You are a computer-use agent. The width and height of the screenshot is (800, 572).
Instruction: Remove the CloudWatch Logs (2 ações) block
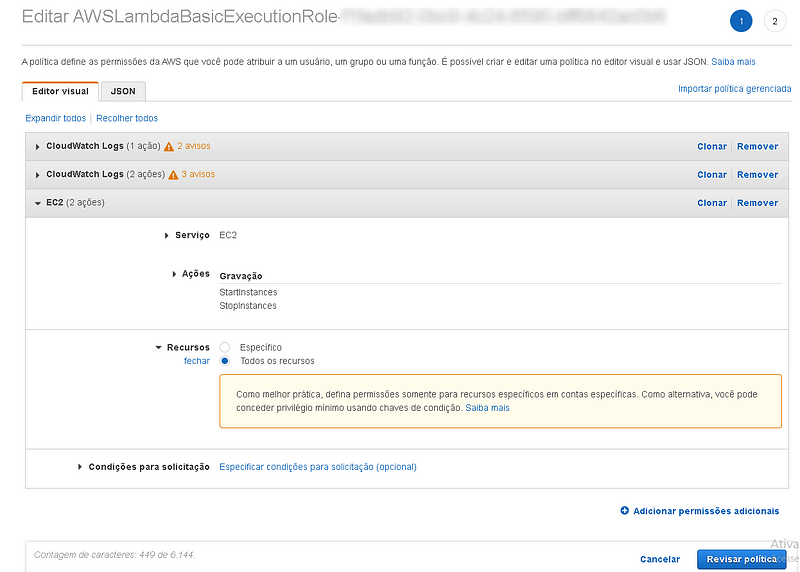(x=758, y=175)
